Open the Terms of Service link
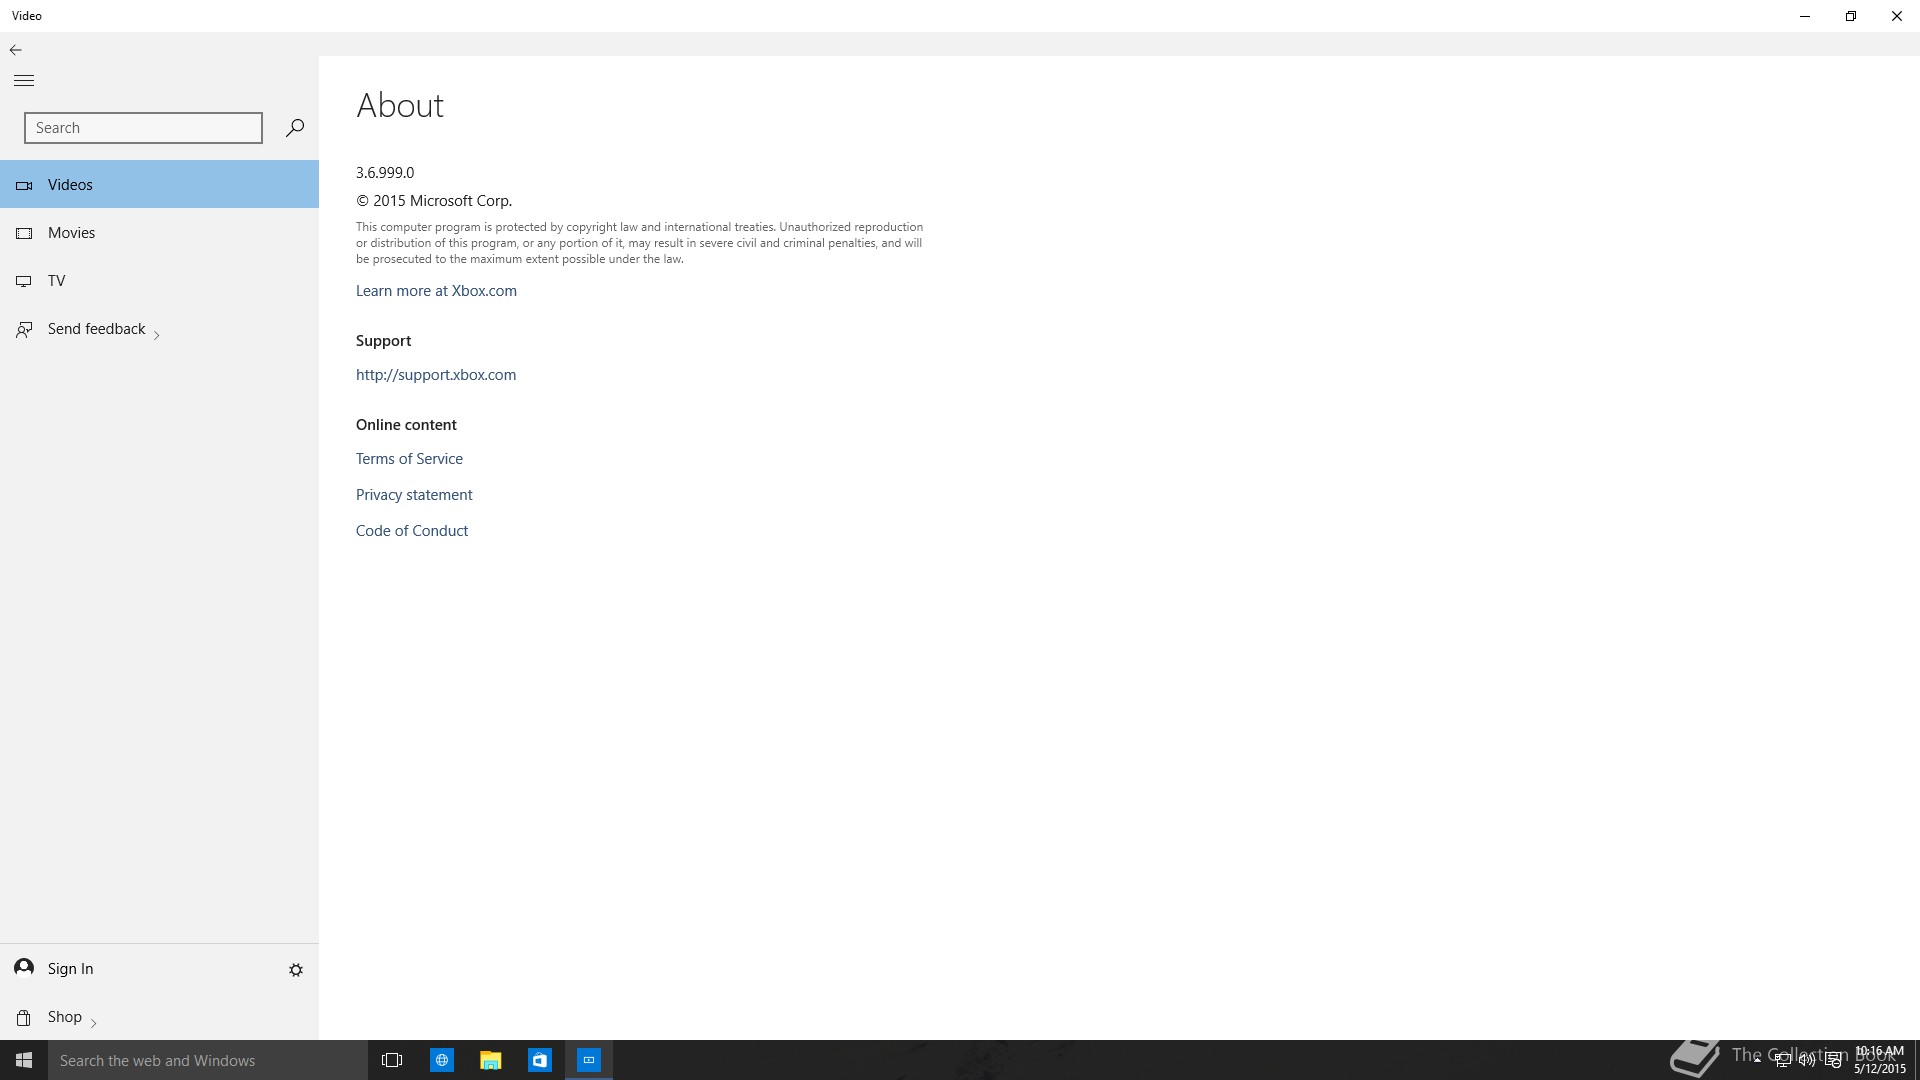Screen dimensions: 1920x1080 (409, 458)
